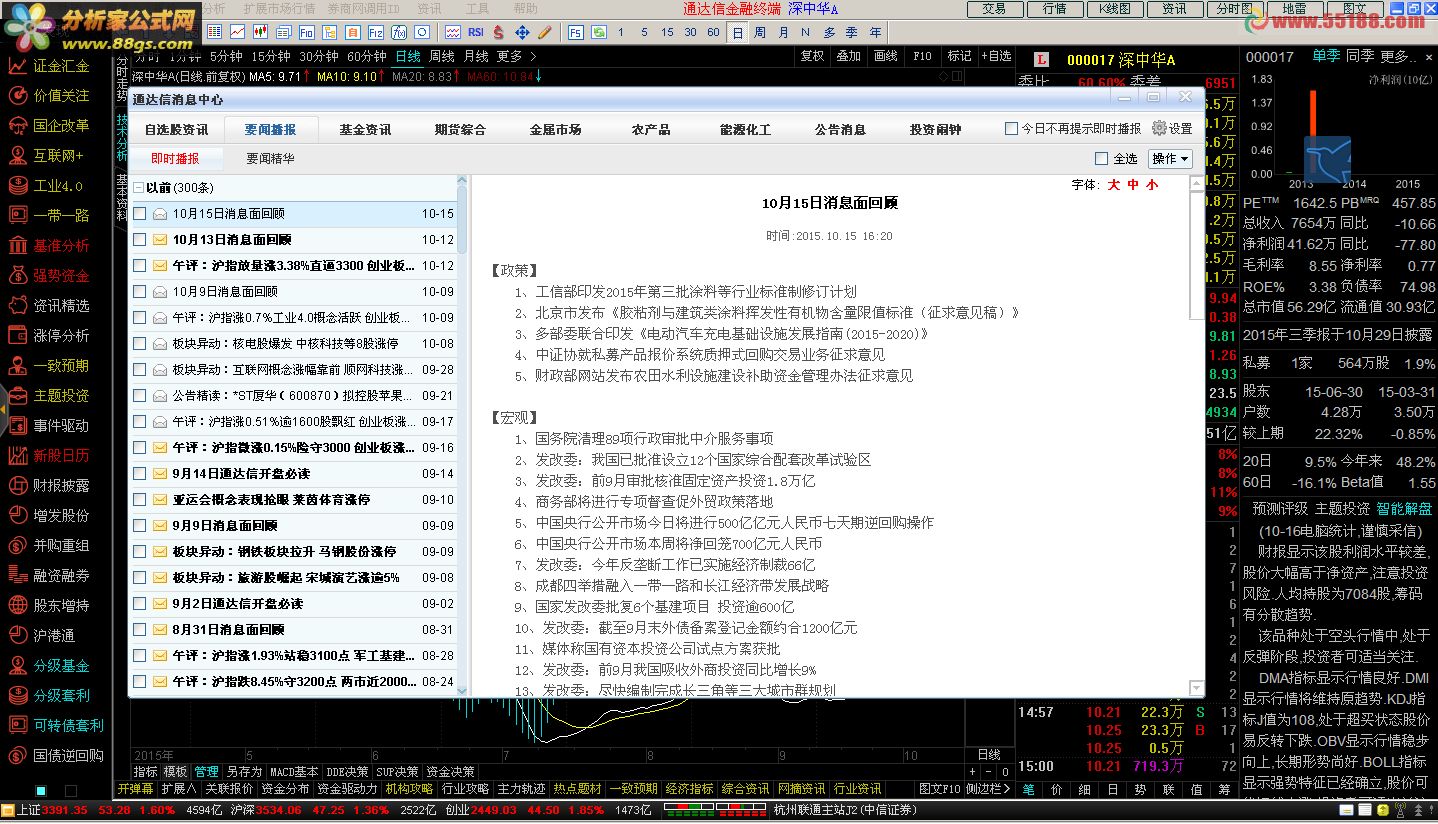Click the red dollar sign toolbar icon

498,32
